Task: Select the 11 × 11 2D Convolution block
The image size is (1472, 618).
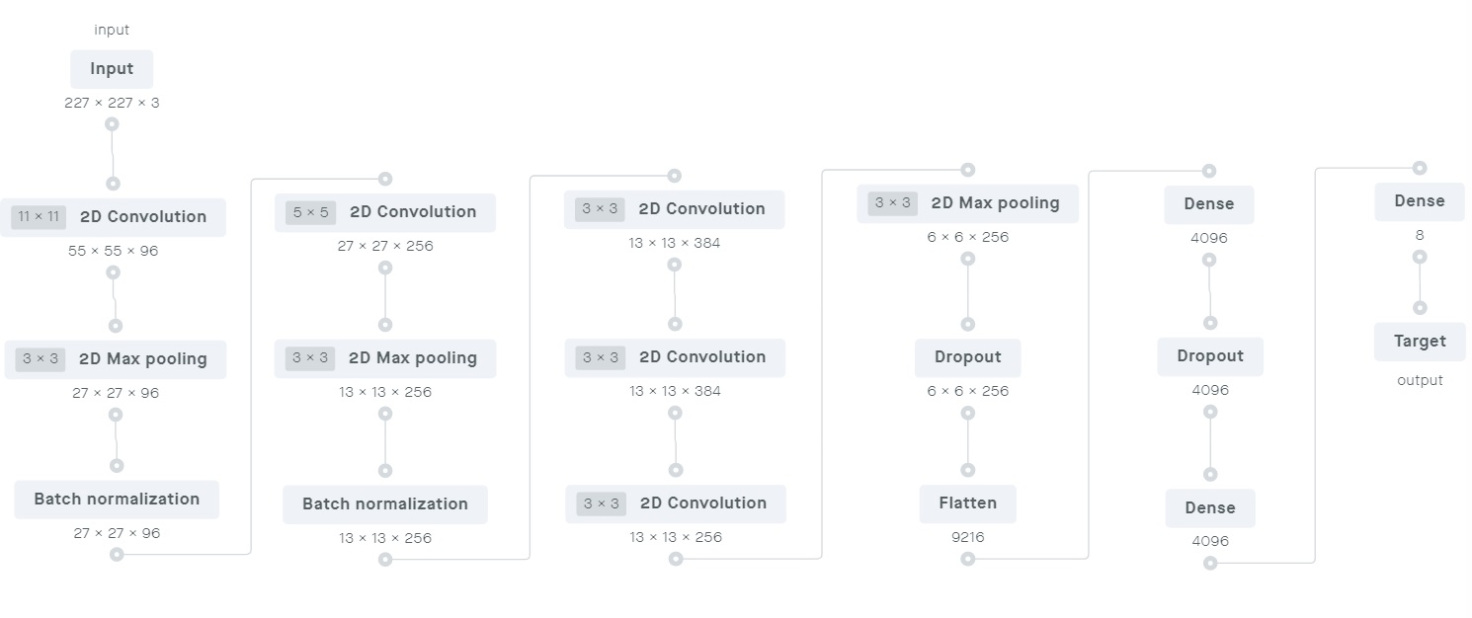Action: coord(114,217)
